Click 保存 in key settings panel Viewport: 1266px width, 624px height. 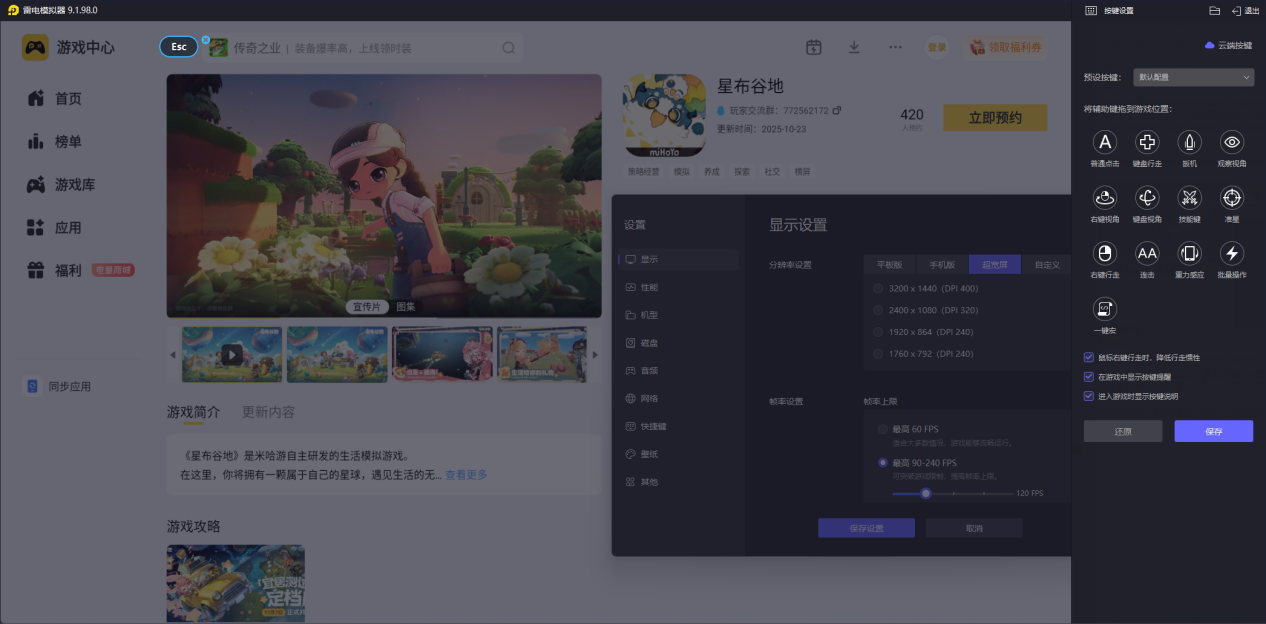[x=1214, y=431]
